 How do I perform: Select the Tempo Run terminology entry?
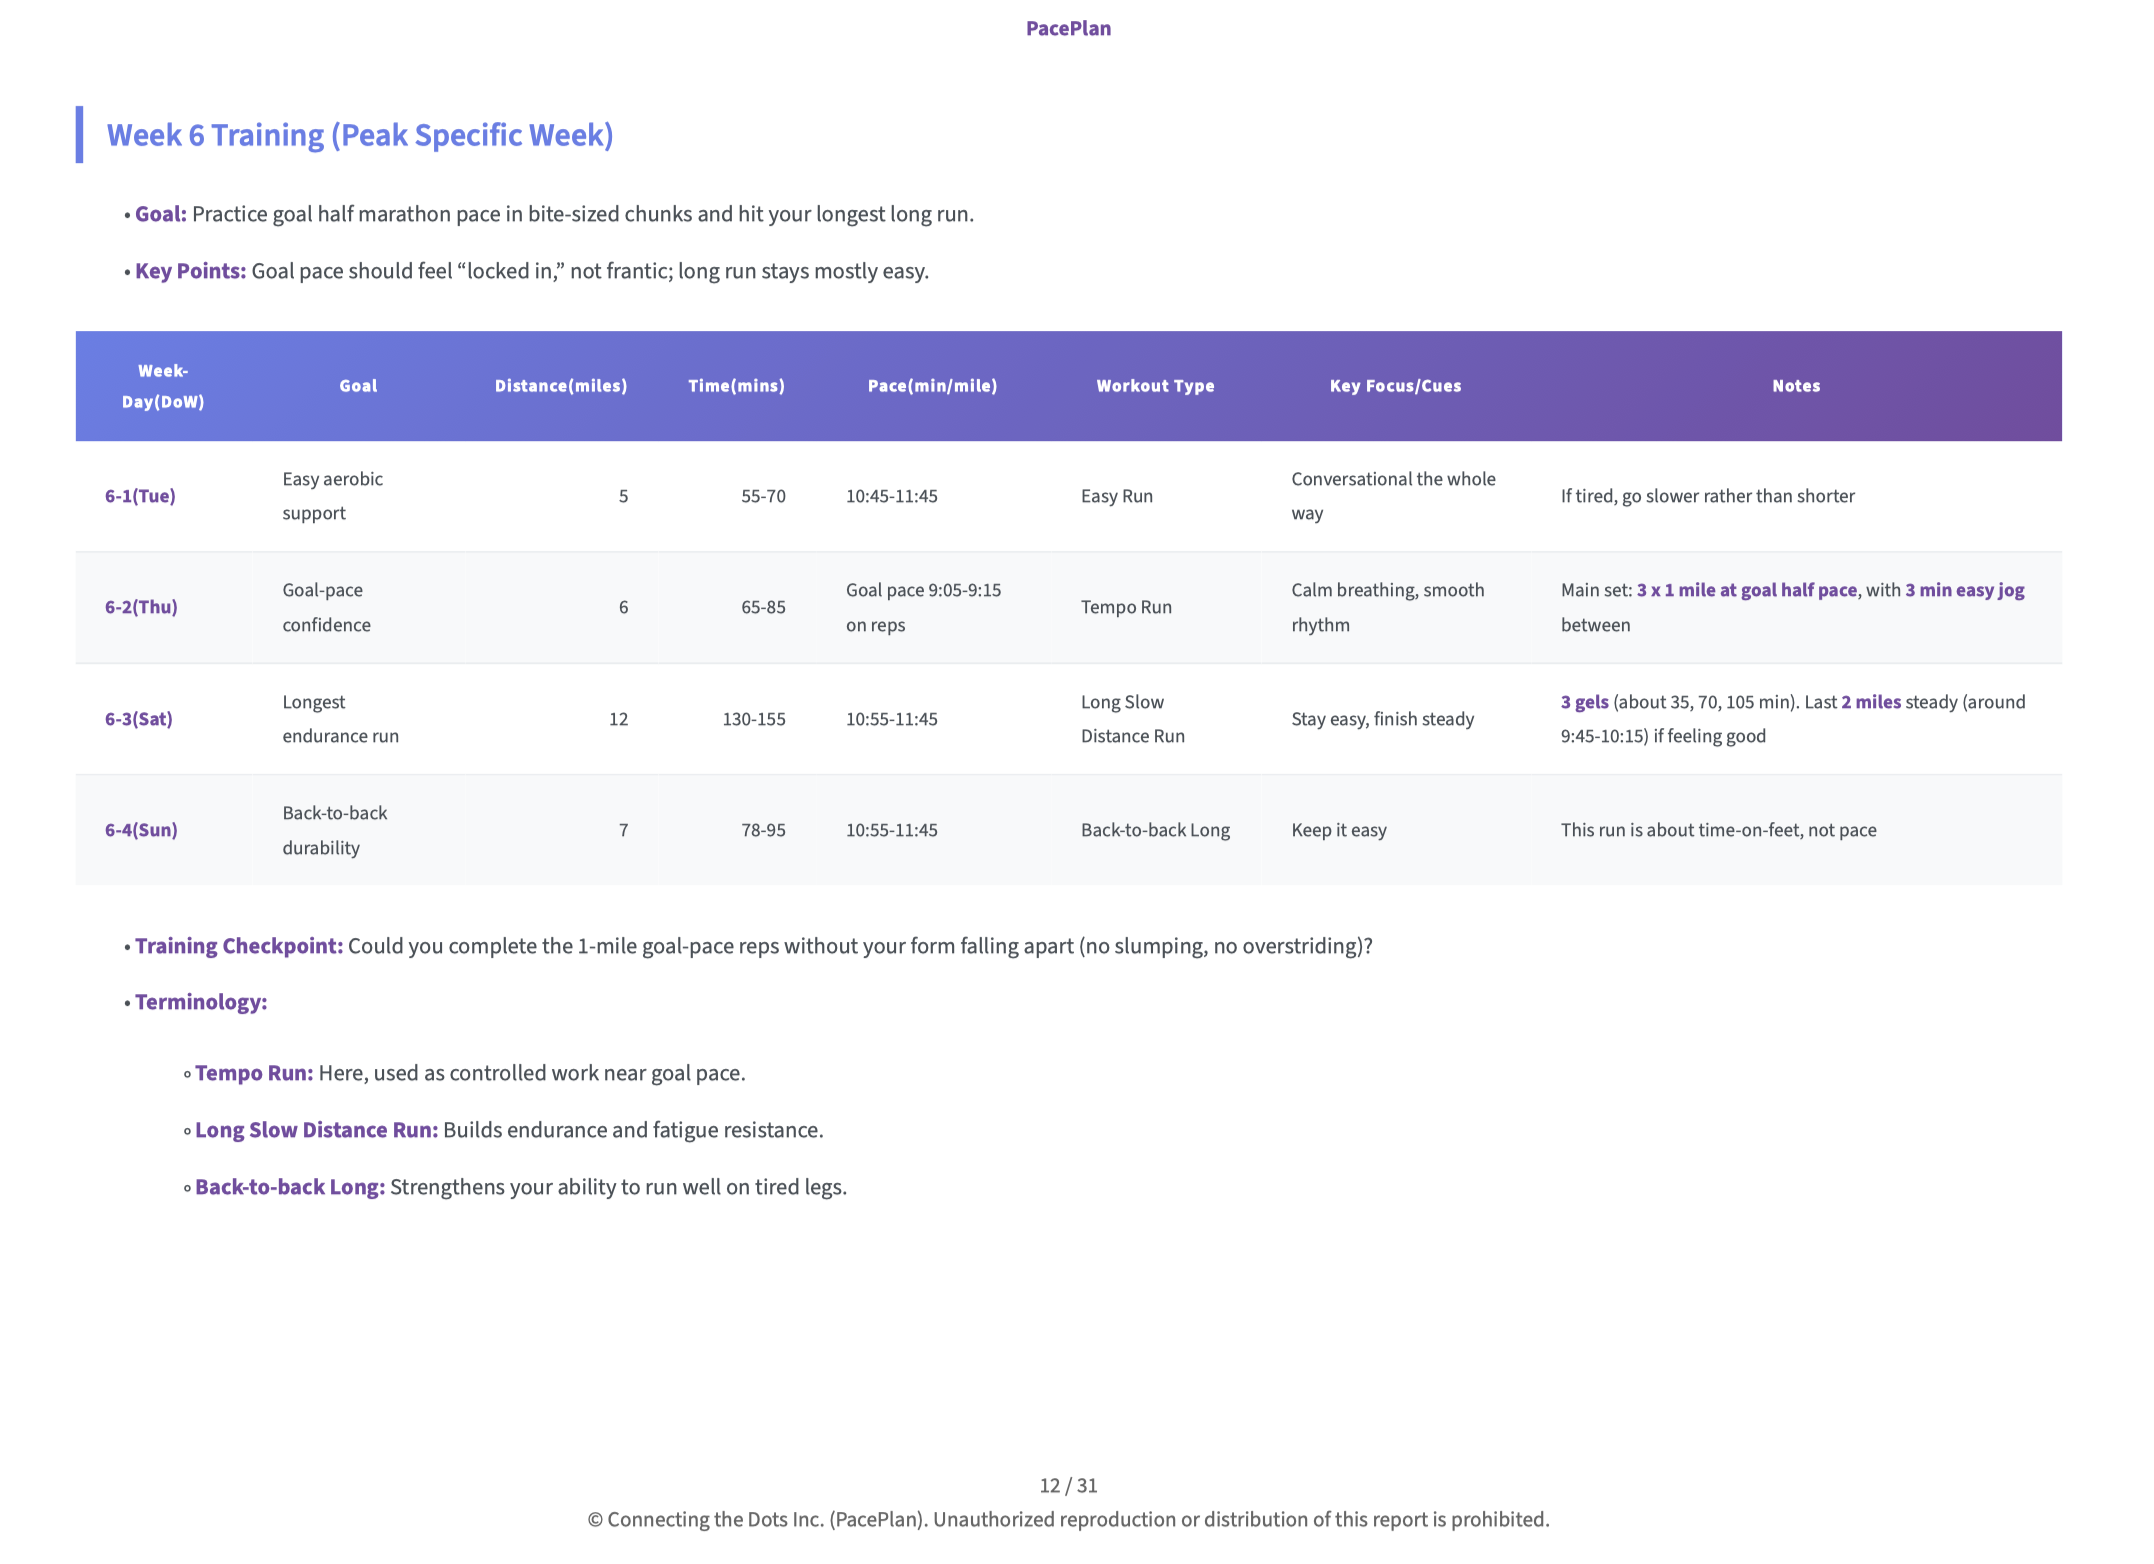click(253, 1072)
